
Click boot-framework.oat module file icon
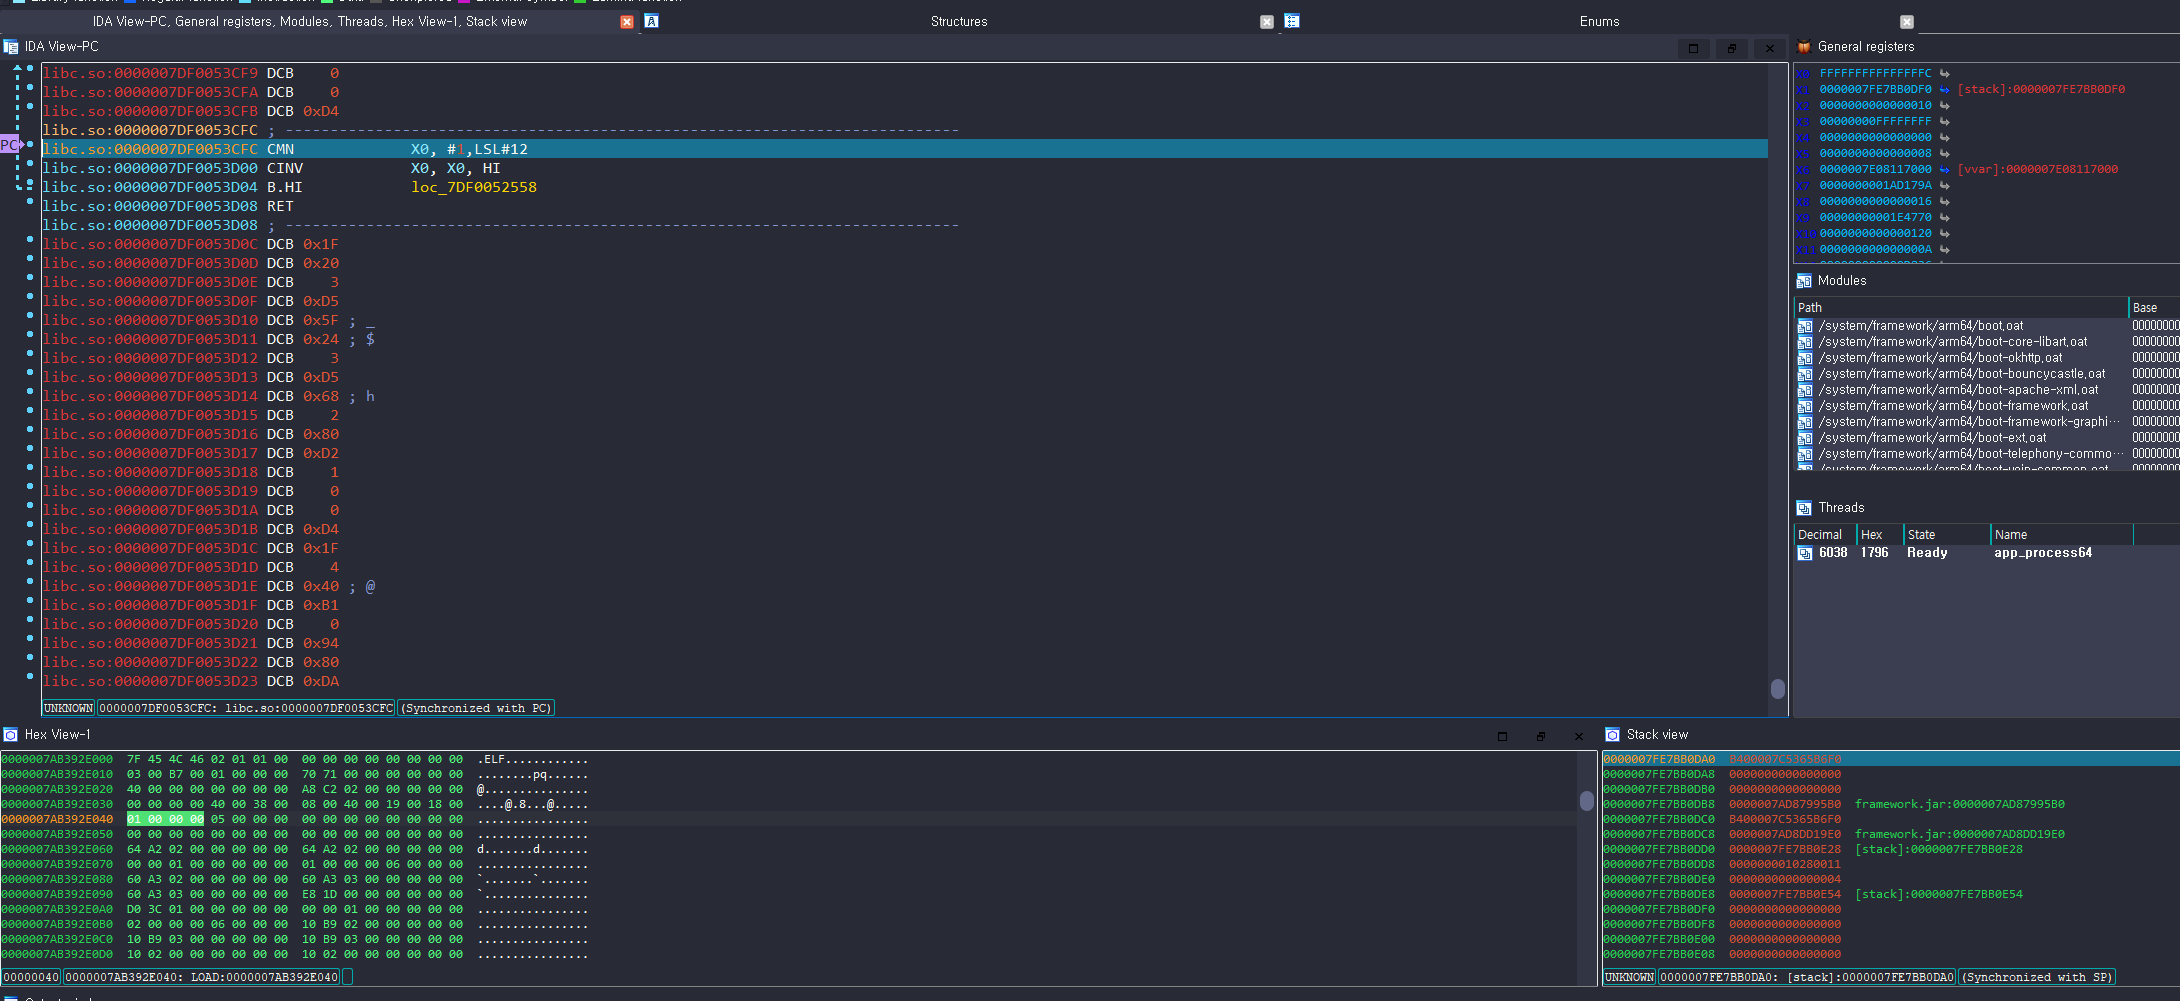[x=1805, y=406]
